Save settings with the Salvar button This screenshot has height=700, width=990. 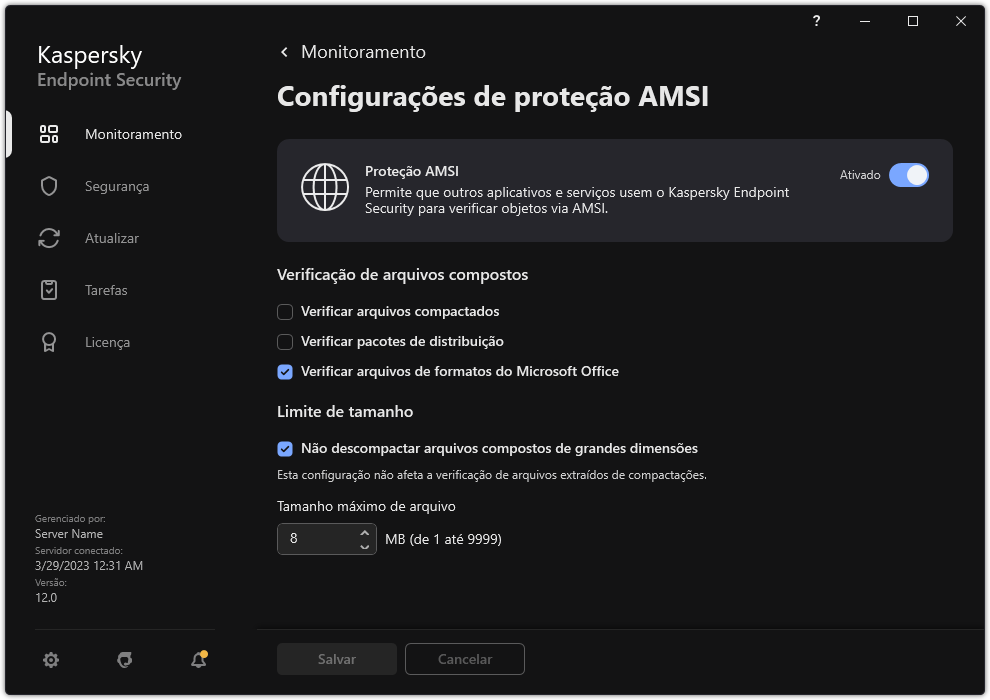(x=336, y=659)
